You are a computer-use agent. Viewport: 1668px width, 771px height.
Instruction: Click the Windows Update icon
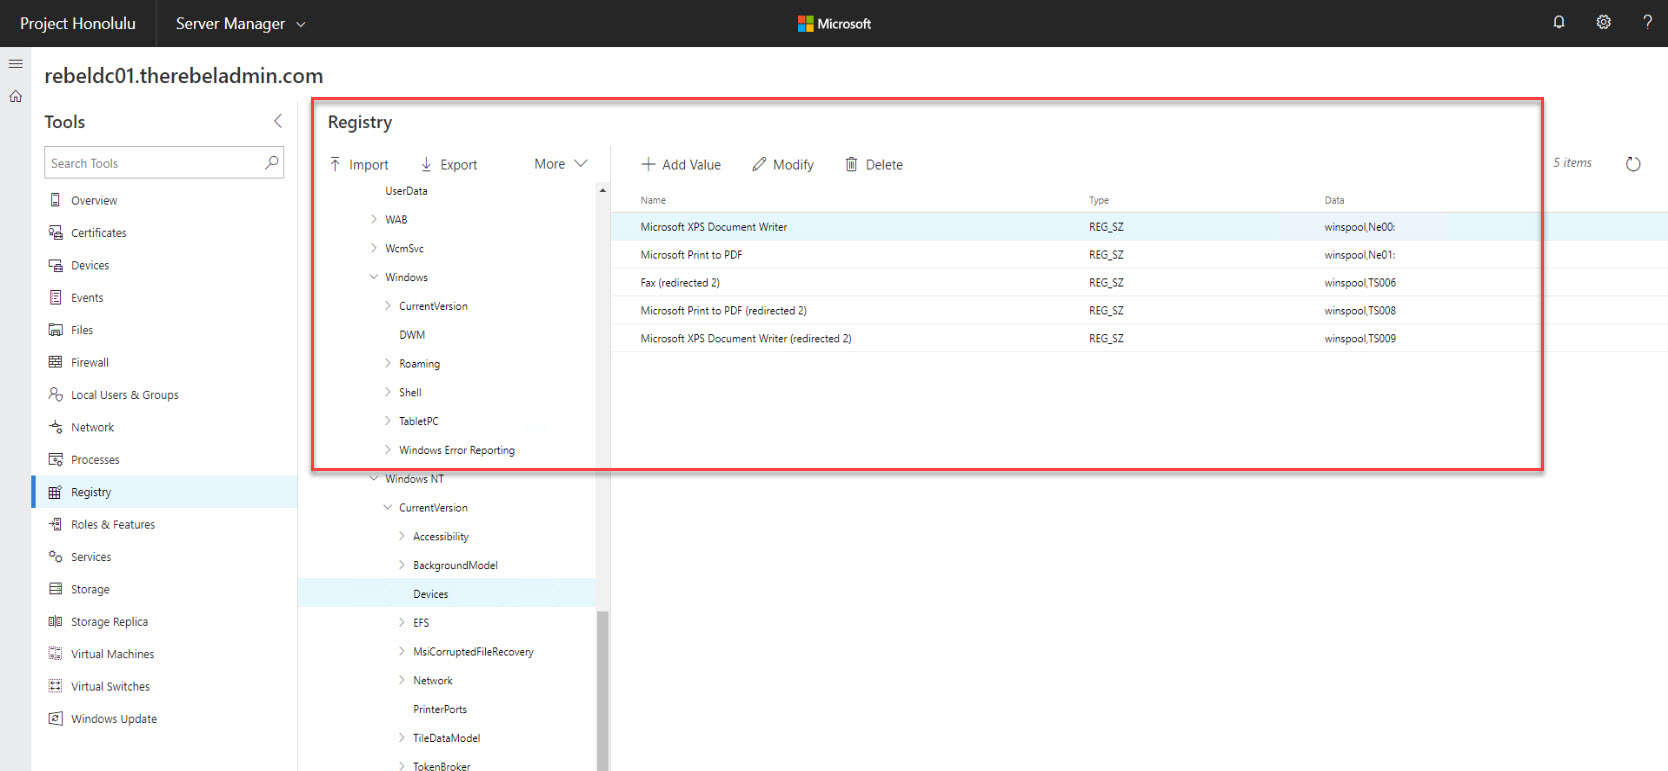pos(55,718)
